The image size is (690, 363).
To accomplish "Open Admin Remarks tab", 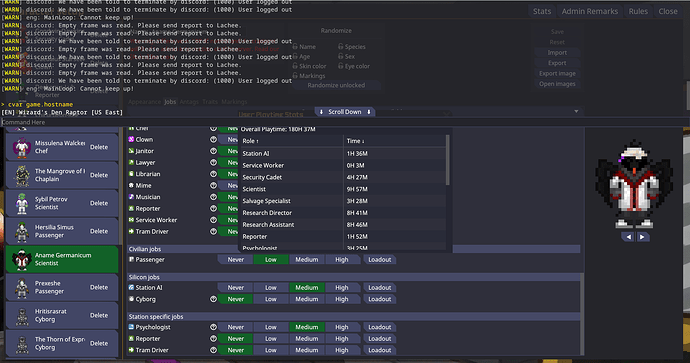I will pos(590,11).
